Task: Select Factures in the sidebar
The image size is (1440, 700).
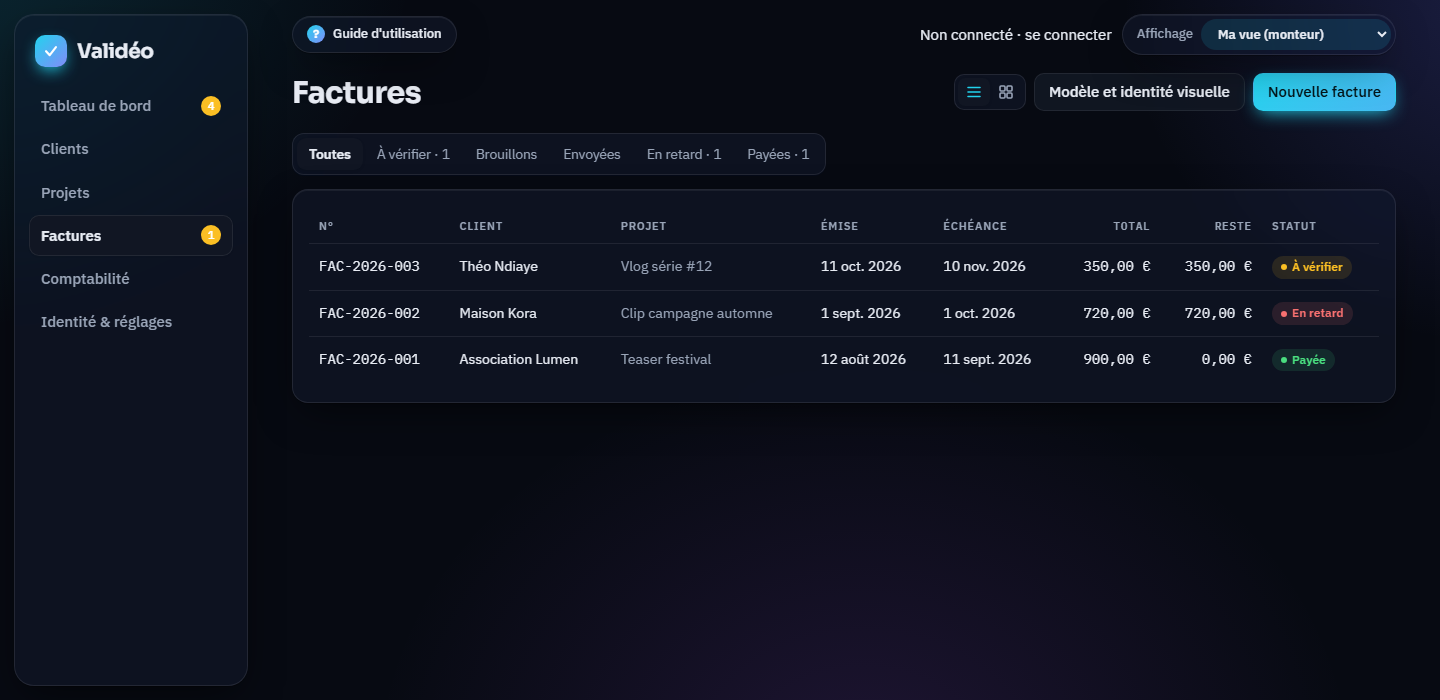Action: click(x=131, y=236)
